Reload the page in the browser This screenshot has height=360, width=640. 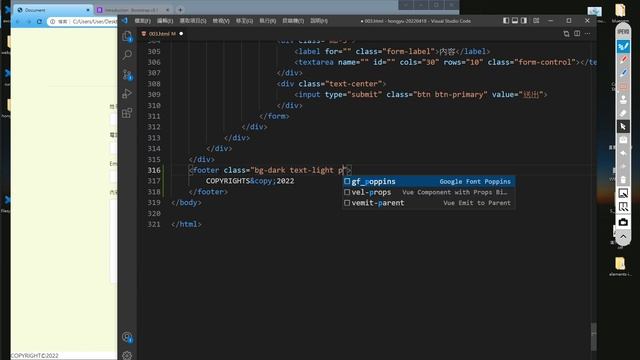pos(39,22)
